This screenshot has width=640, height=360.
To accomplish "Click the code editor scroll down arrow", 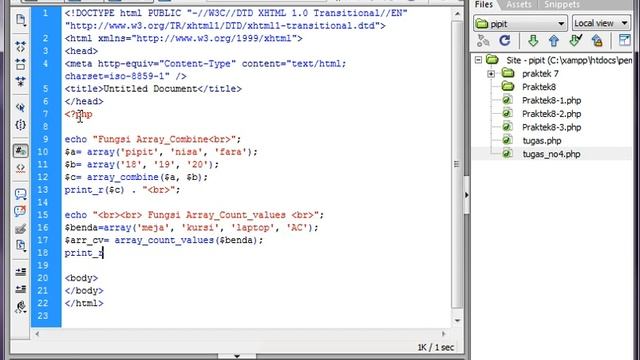I will pos(457,320).
